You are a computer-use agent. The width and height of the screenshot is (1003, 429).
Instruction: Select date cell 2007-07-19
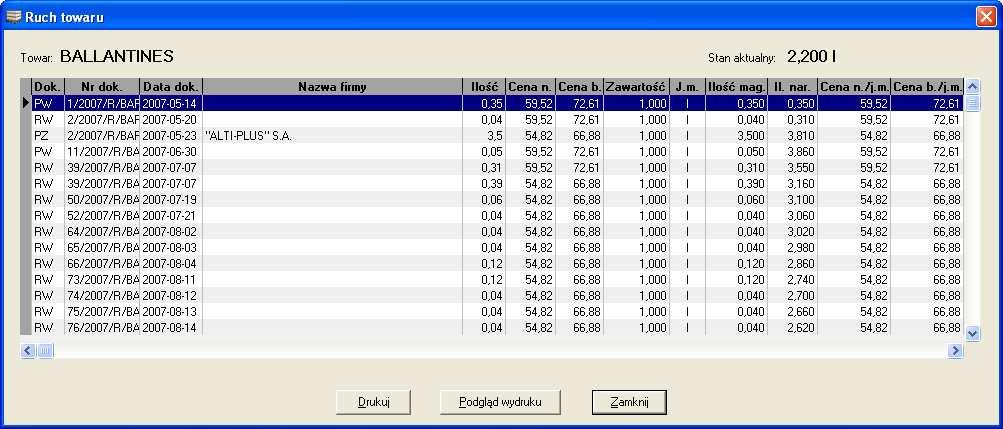[x=171, y=199]
